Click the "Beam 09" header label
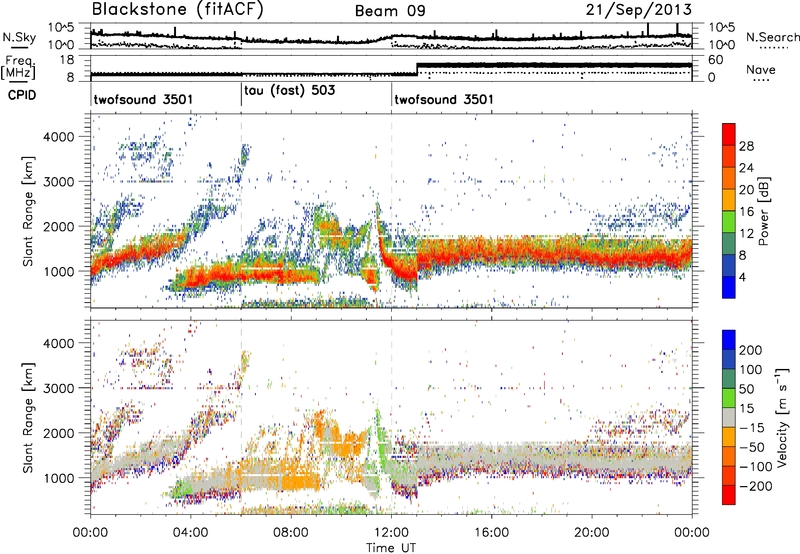800x554 pixels. click(x=390, y=11)
